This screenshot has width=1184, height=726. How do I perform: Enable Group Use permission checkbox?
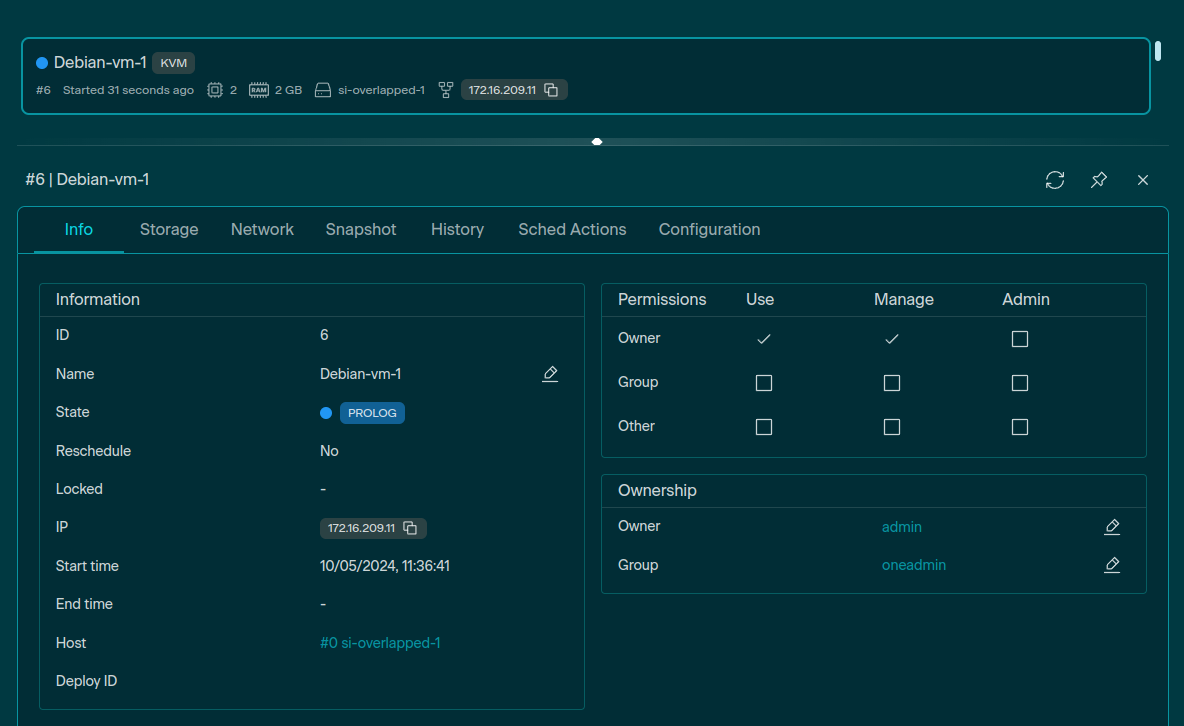764,383
